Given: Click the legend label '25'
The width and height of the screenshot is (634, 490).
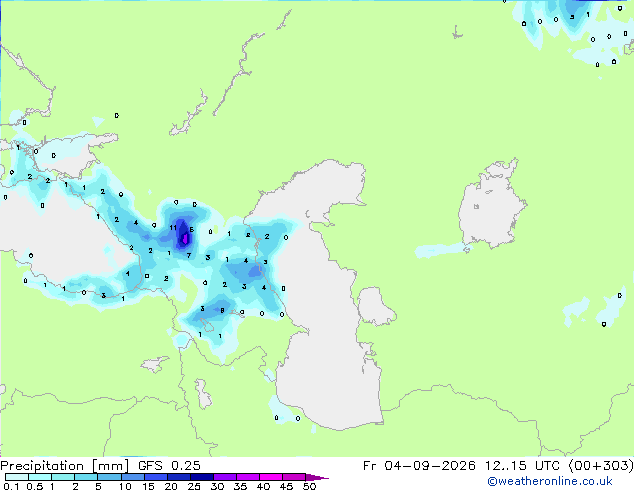Looking at the screenshot, I should (x=194, y=486).
